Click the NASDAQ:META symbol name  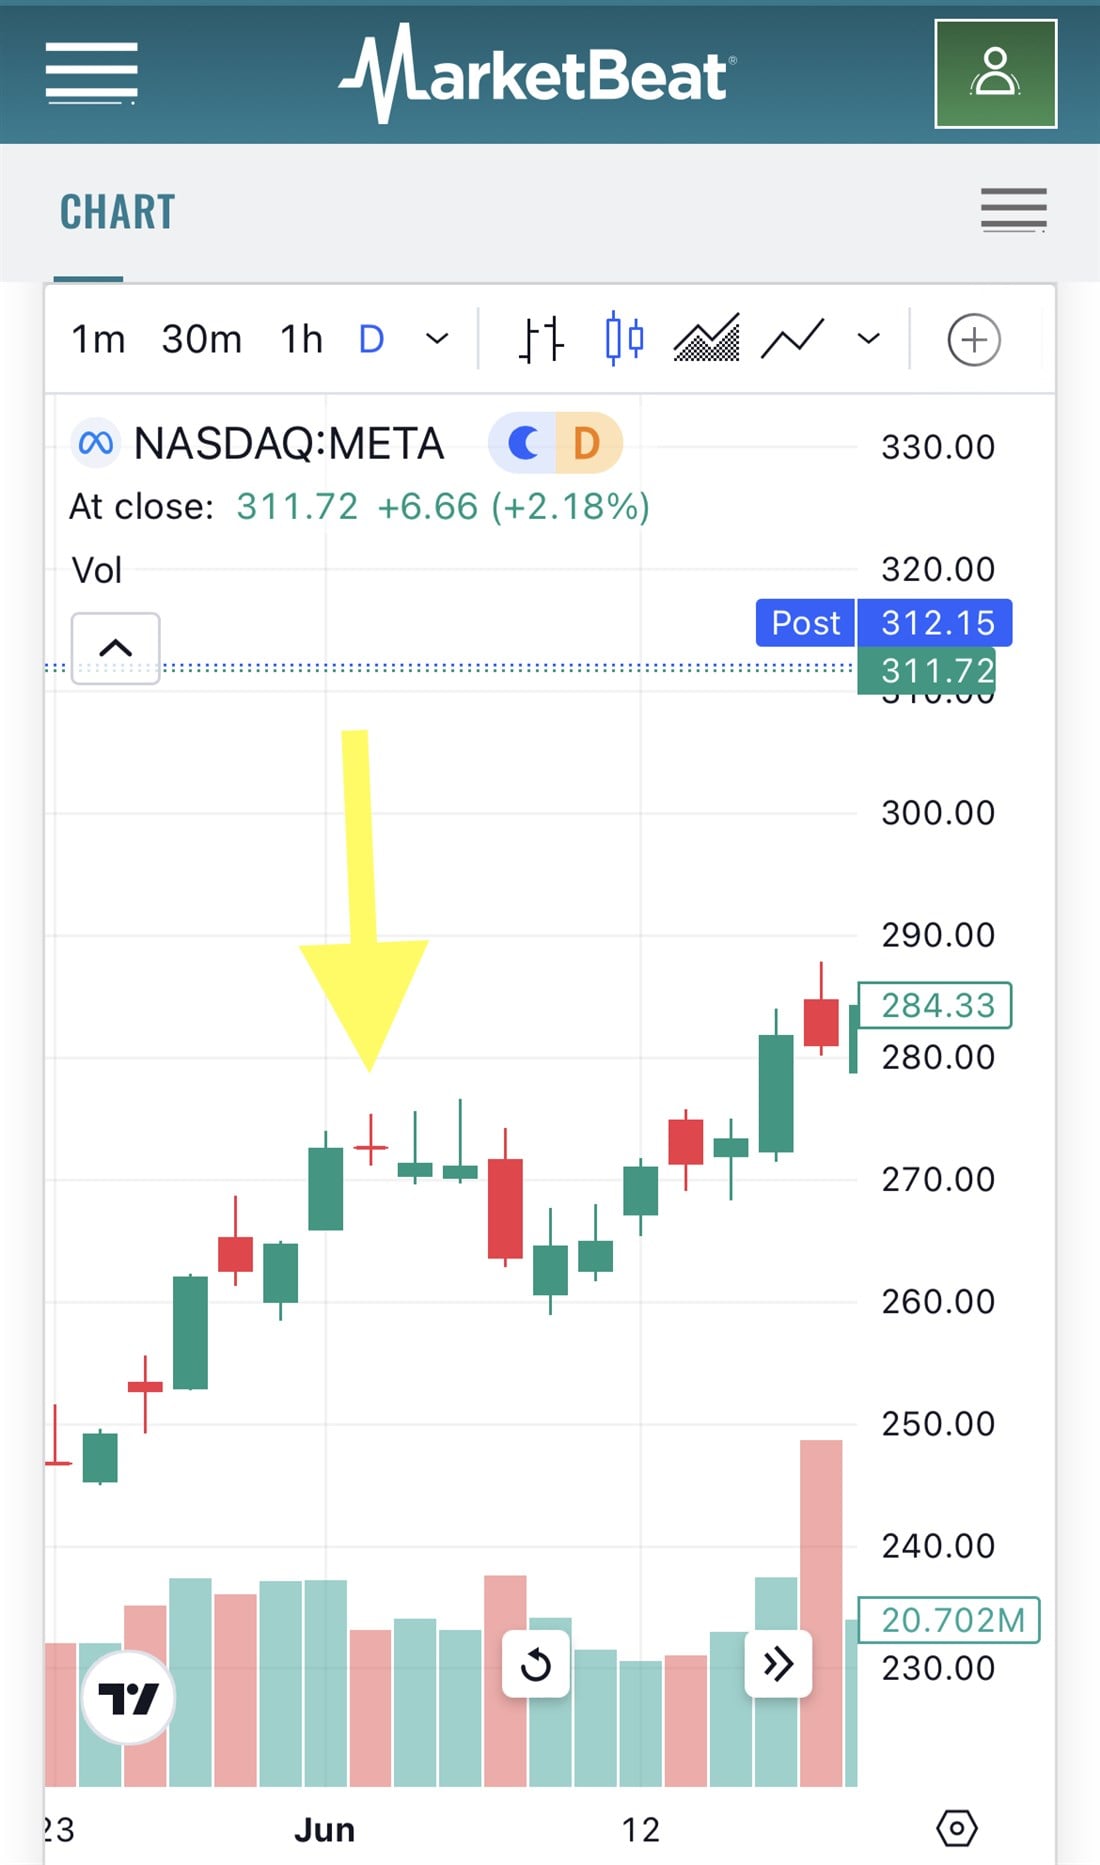[288, 444]
